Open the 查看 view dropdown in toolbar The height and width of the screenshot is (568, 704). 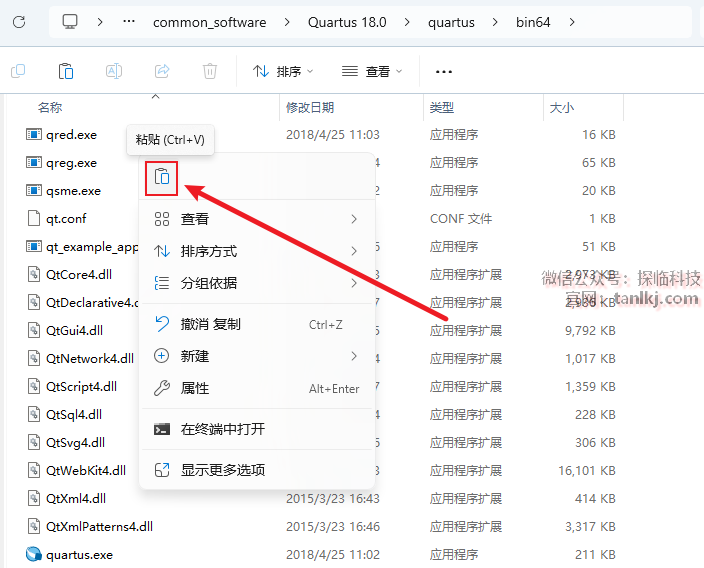(x=372, y=71)
